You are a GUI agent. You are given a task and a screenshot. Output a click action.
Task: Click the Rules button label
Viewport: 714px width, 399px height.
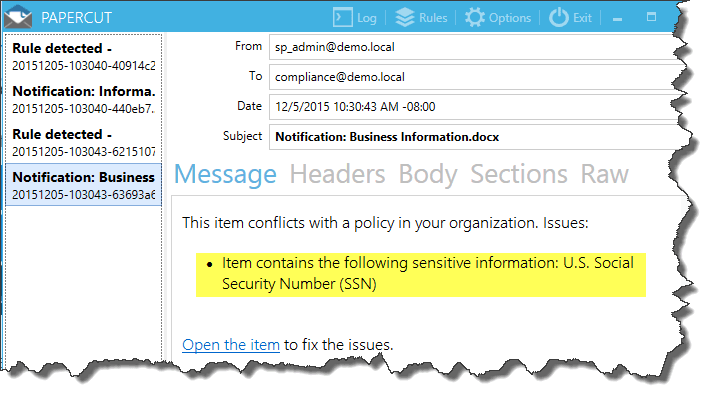[433, 18]
